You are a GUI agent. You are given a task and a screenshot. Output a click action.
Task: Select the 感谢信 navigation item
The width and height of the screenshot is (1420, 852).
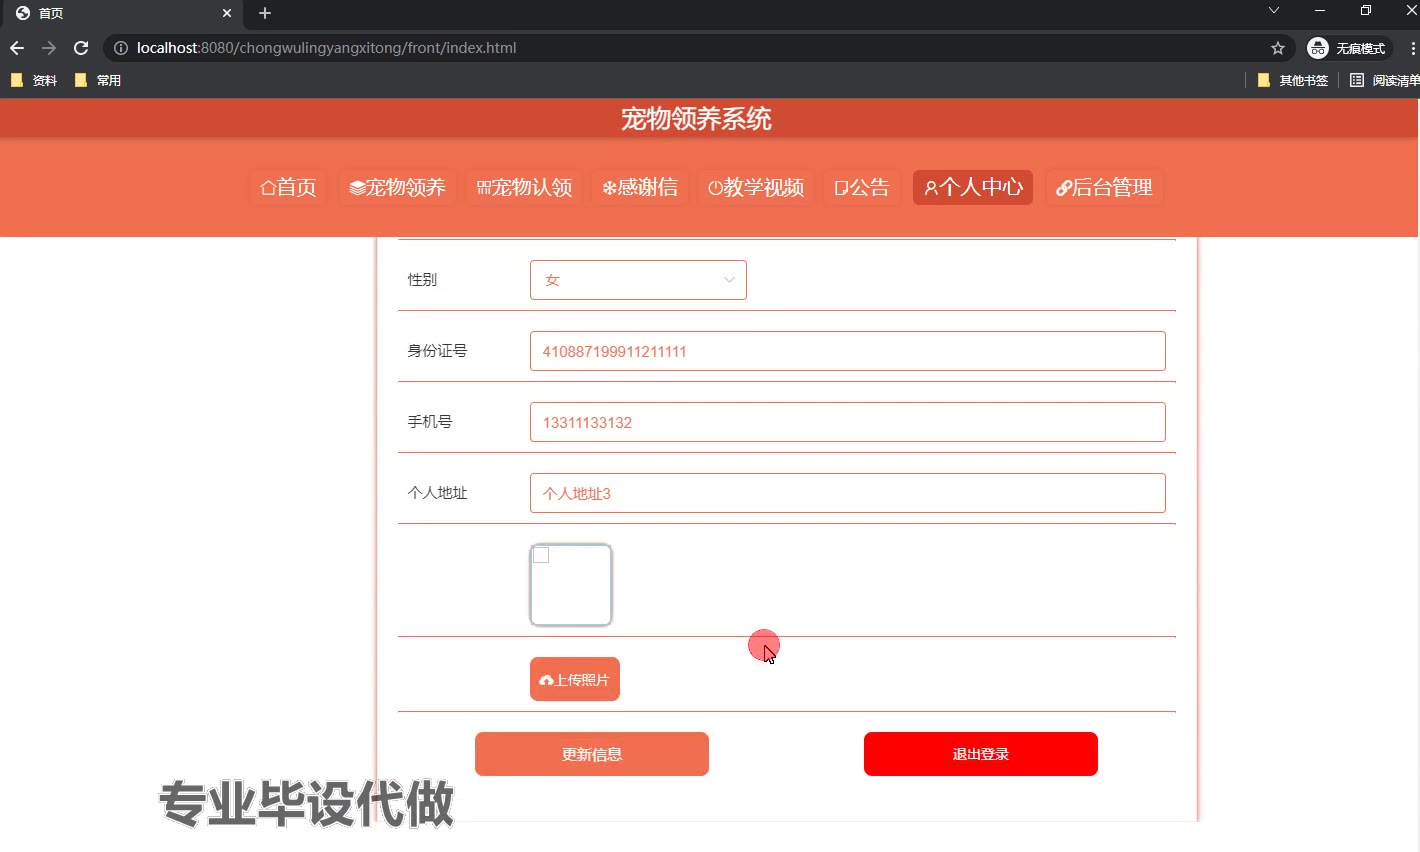tap(640, 187)
